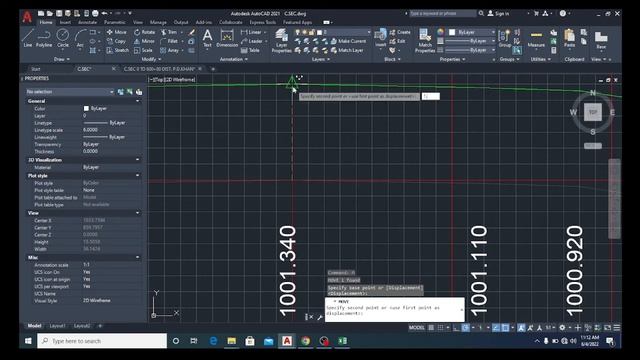Open Layer Properties manager

pos(282,40)
